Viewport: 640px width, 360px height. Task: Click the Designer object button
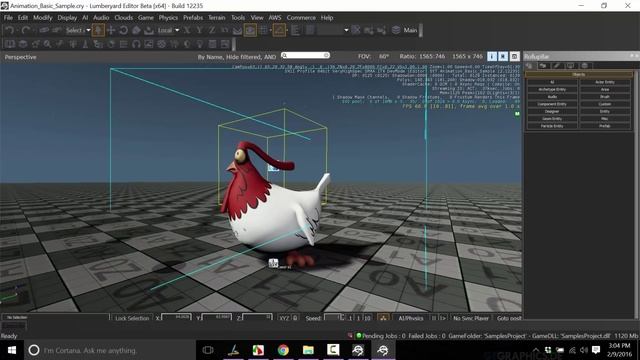click(x=552, y=111)
